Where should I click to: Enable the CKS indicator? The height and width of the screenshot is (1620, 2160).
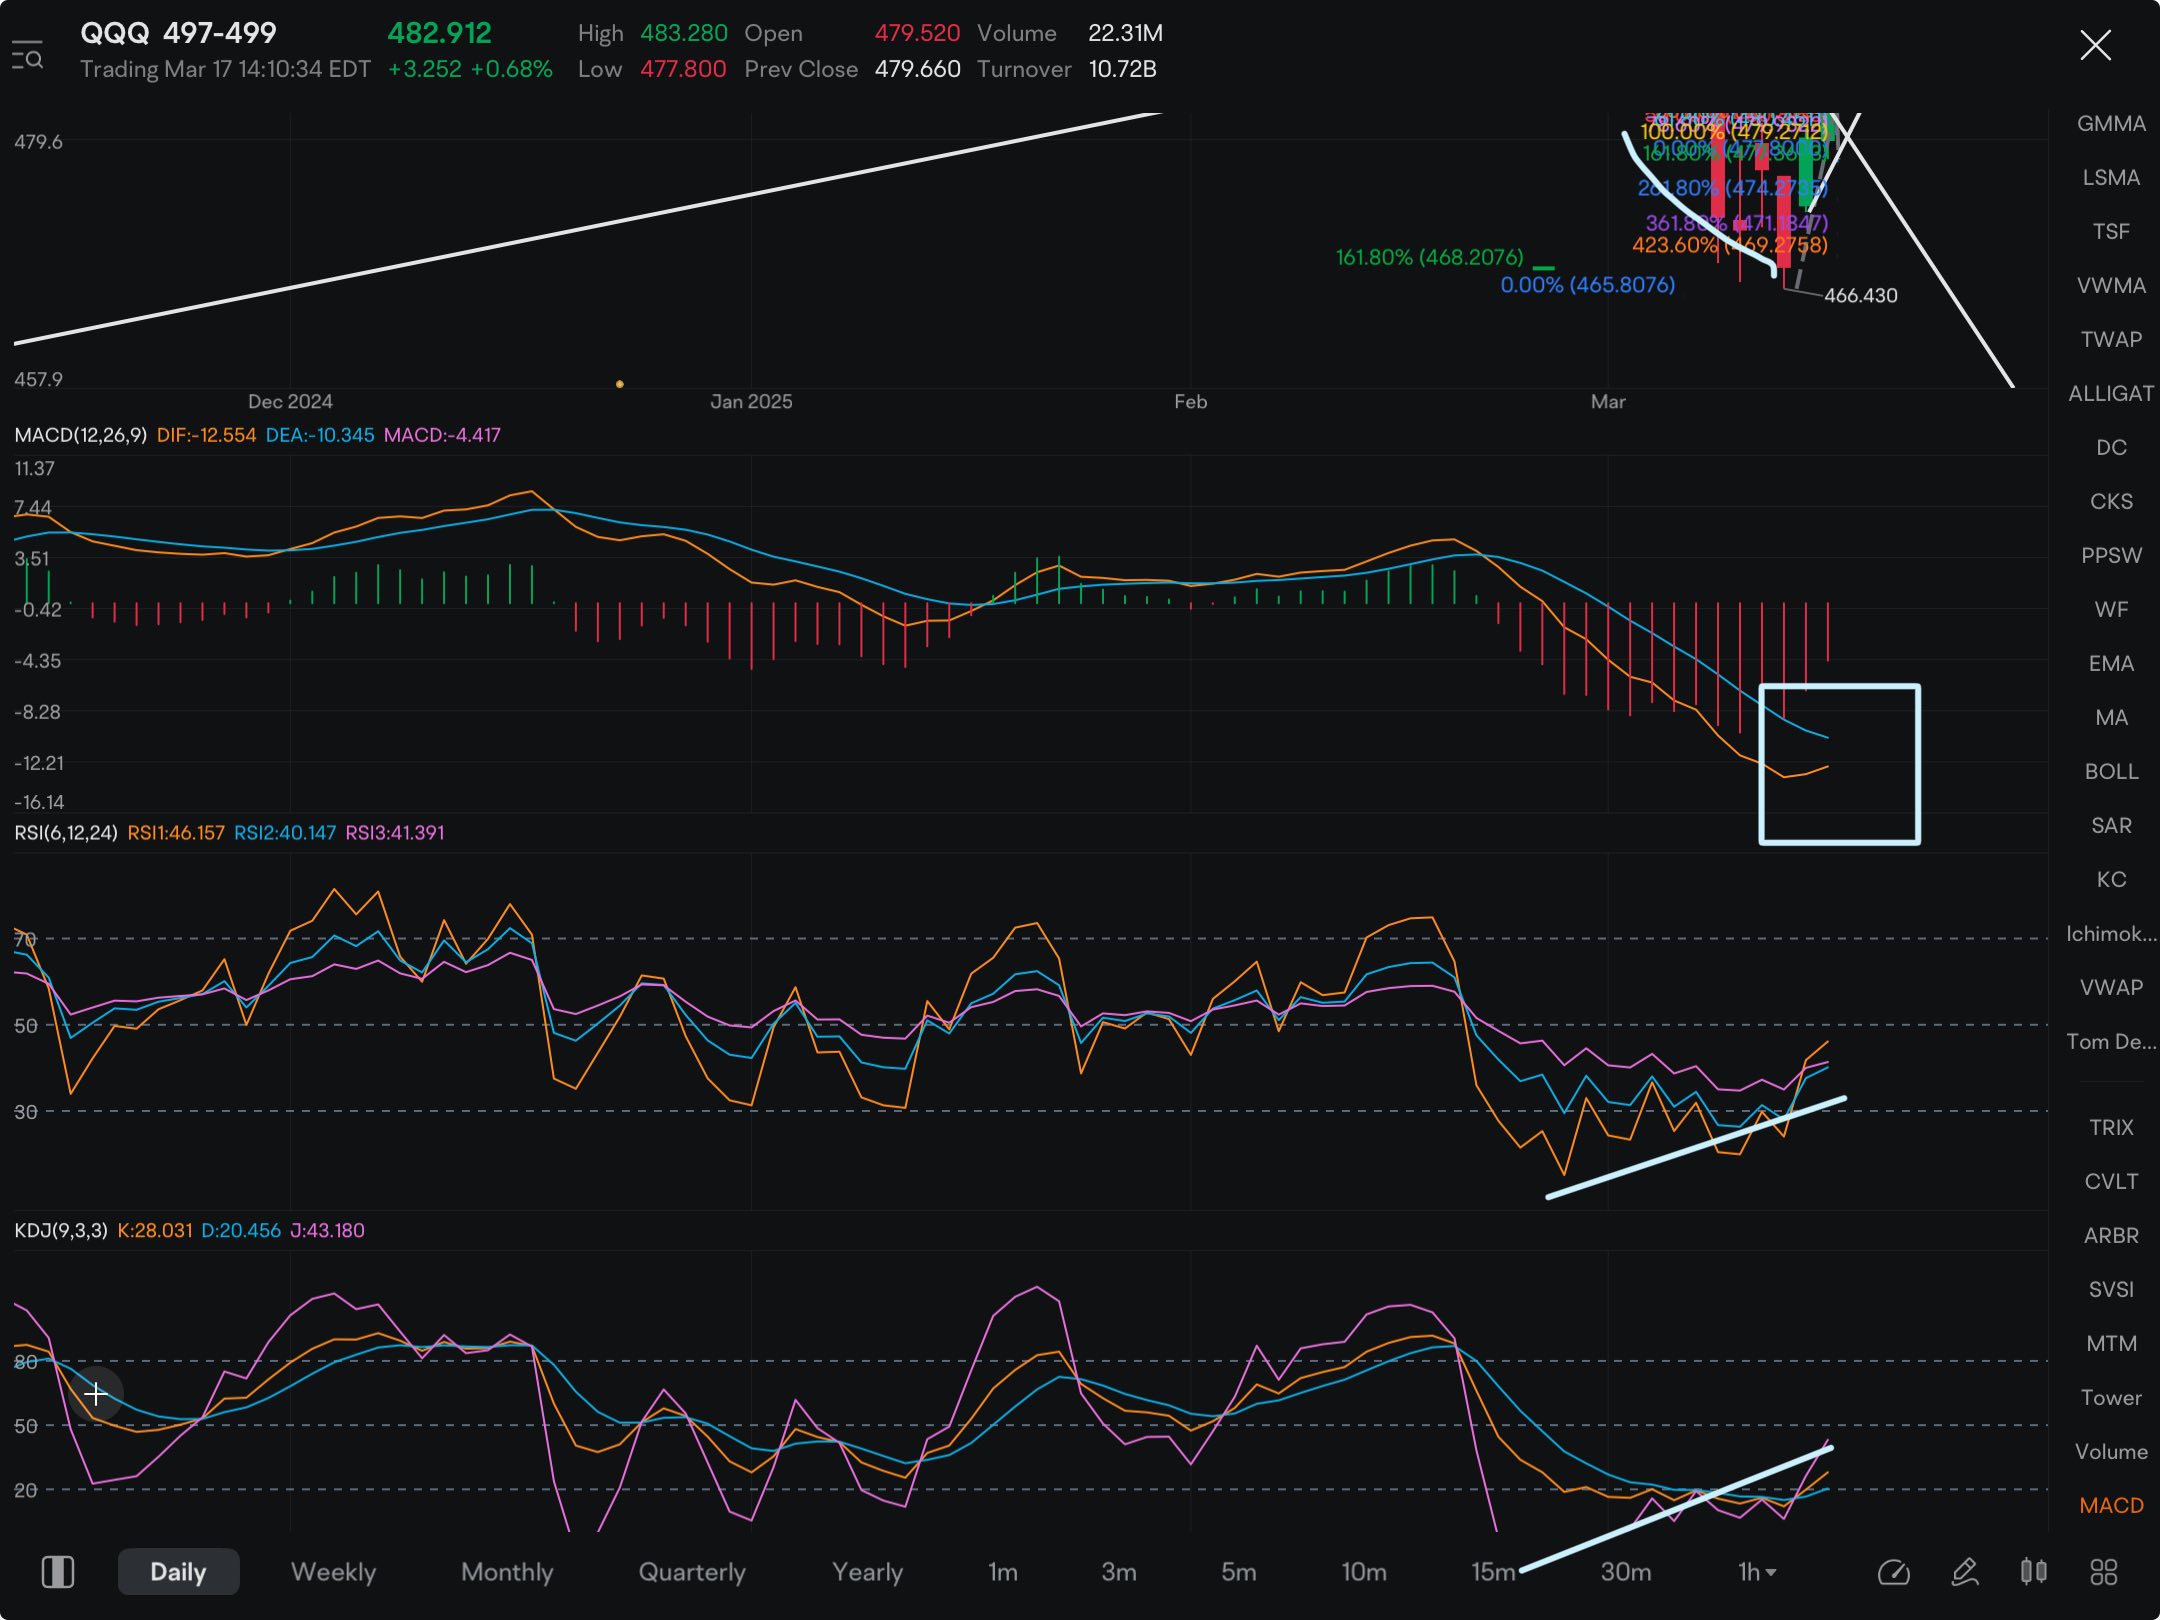[2111, 502]
